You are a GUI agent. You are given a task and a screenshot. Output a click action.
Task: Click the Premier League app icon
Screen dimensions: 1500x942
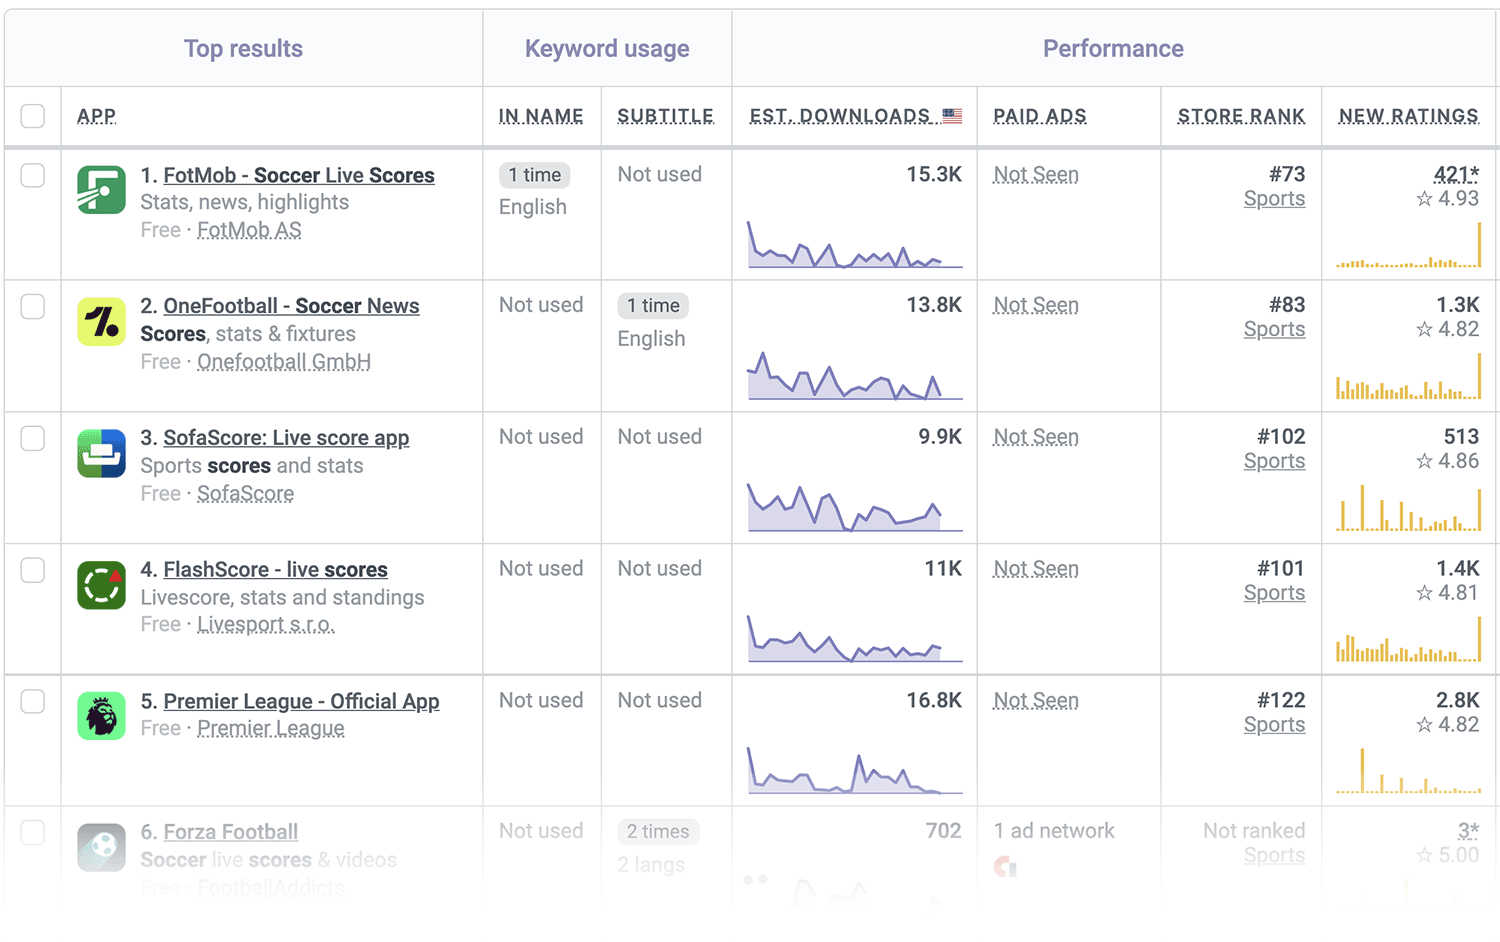pyautogui.click(x=101, y=716)
